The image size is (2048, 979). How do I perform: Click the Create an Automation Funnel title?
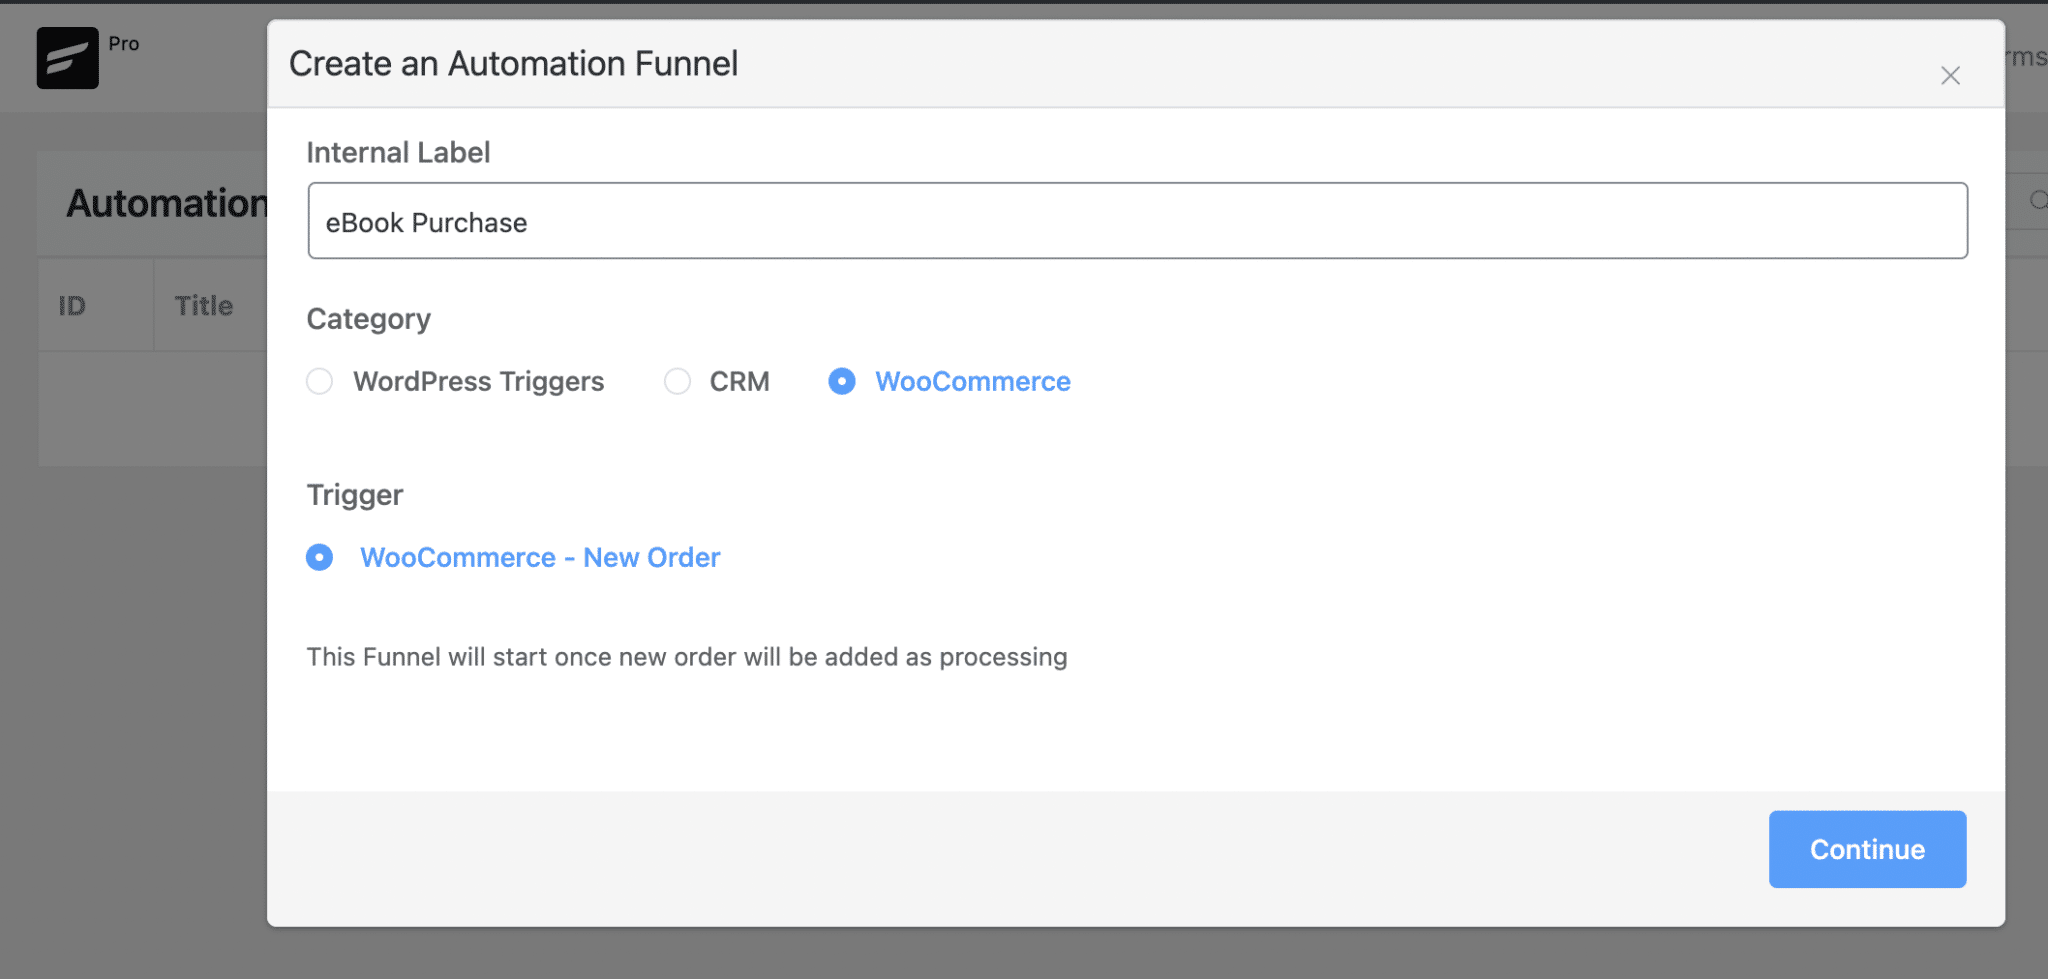(x=513, y=63)
